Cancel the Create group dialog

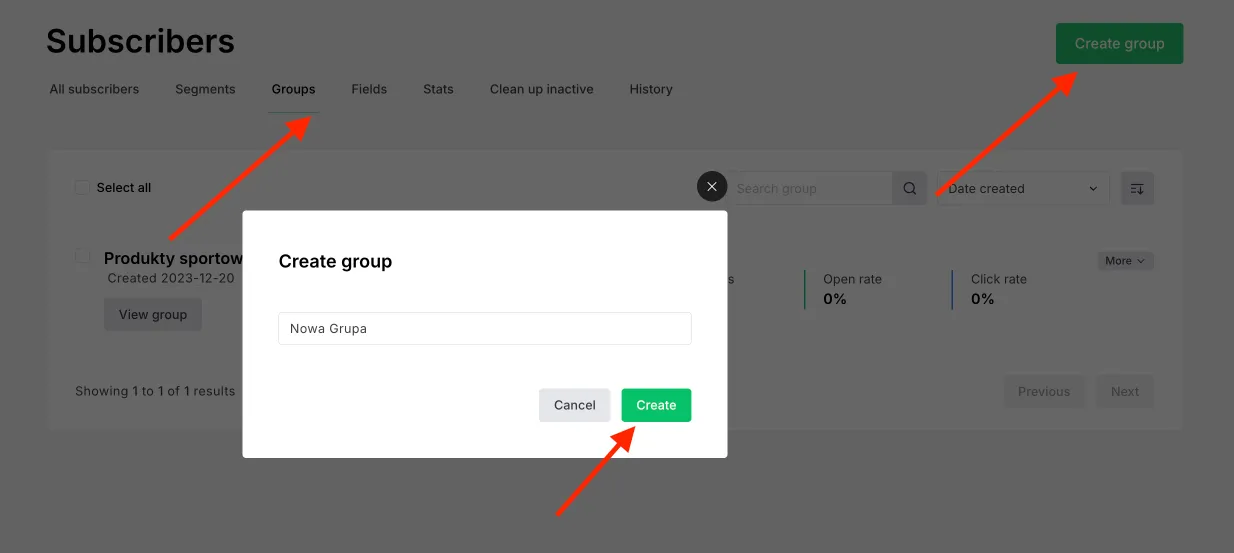coord(574,405)
